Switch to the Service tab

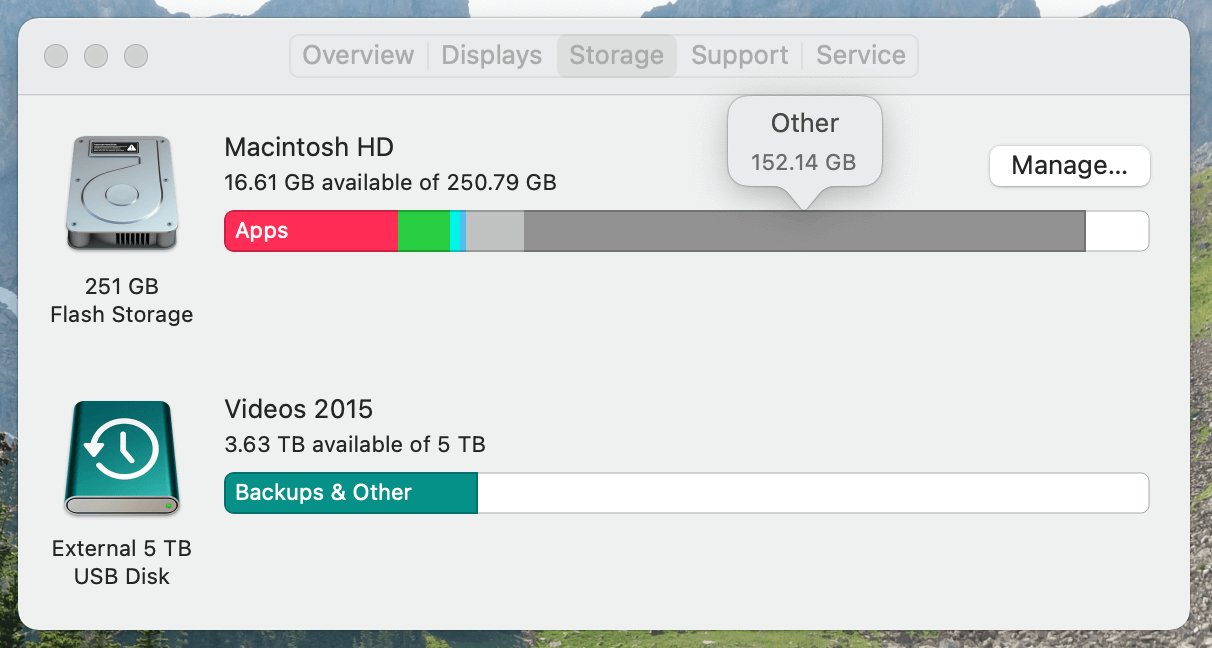tap(859, 55)
